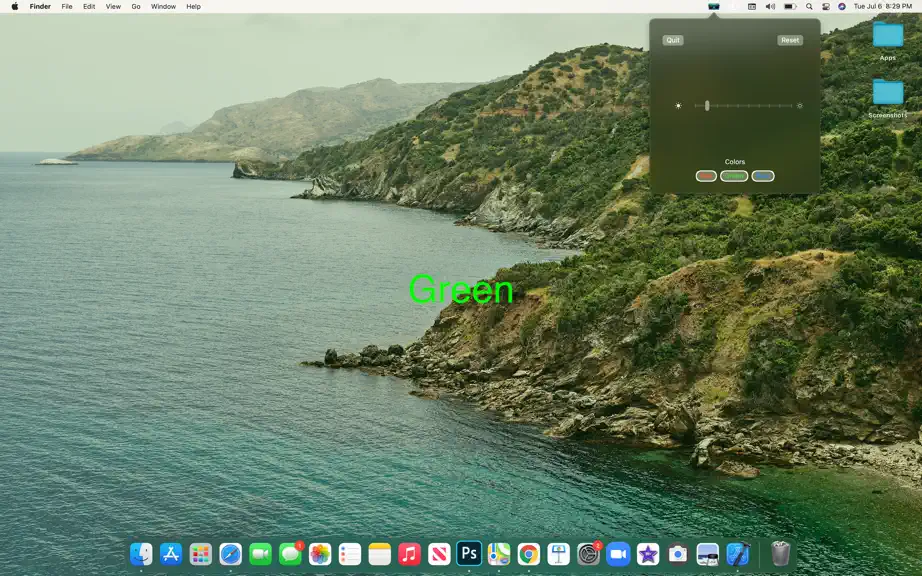
Task: Select the Screenshots folder on desktop
Action: click(888, 98)
